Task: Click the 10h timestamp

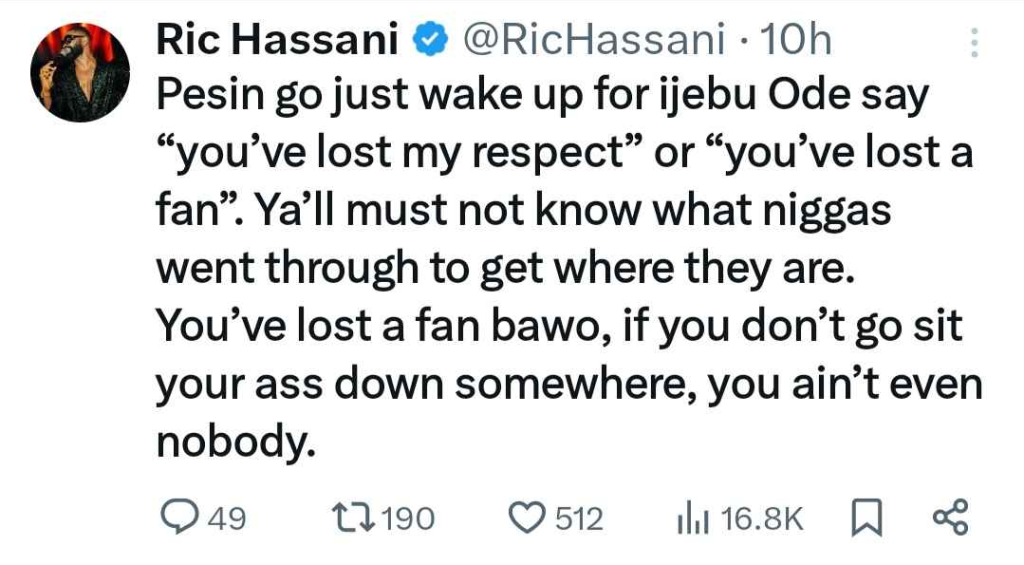Action: pyautogui.click(x=795, y=41)
